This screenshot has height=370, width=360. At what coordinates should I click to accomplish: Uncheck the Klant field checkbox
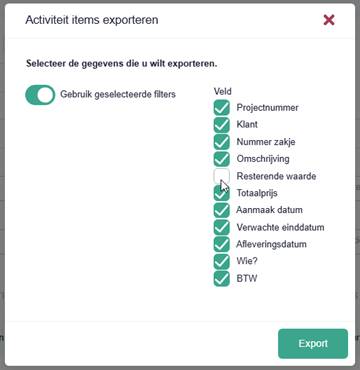pos(222,125)
